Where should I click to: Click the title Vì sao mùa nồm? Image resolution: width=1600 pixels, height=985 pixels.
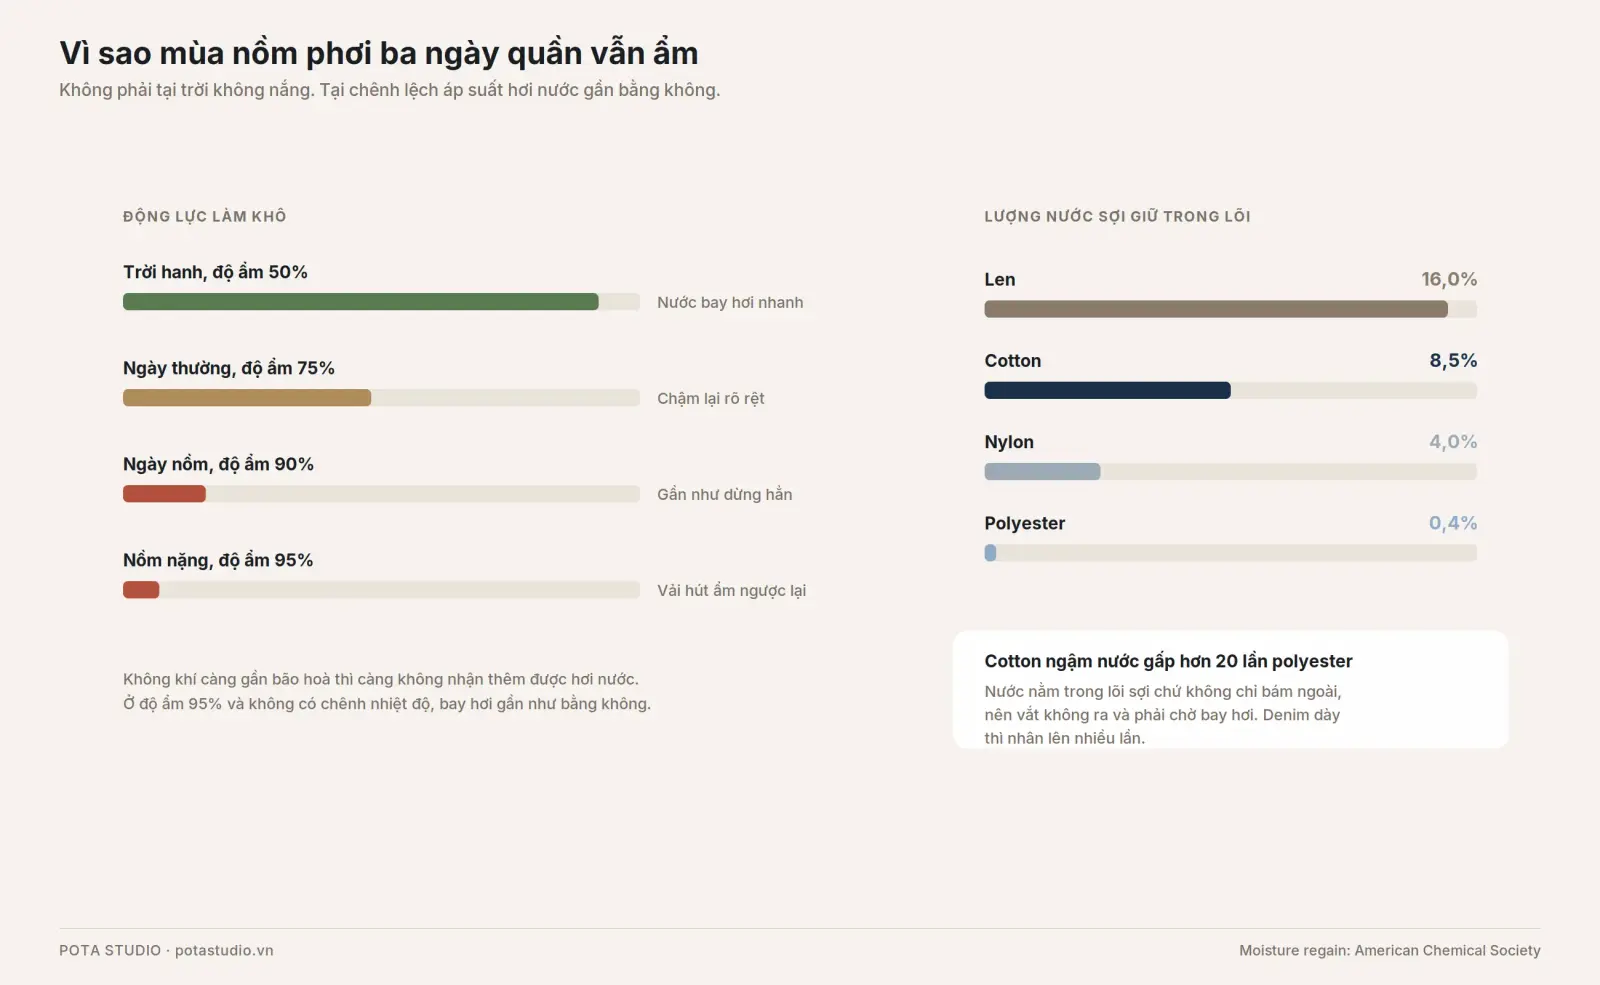379,53
